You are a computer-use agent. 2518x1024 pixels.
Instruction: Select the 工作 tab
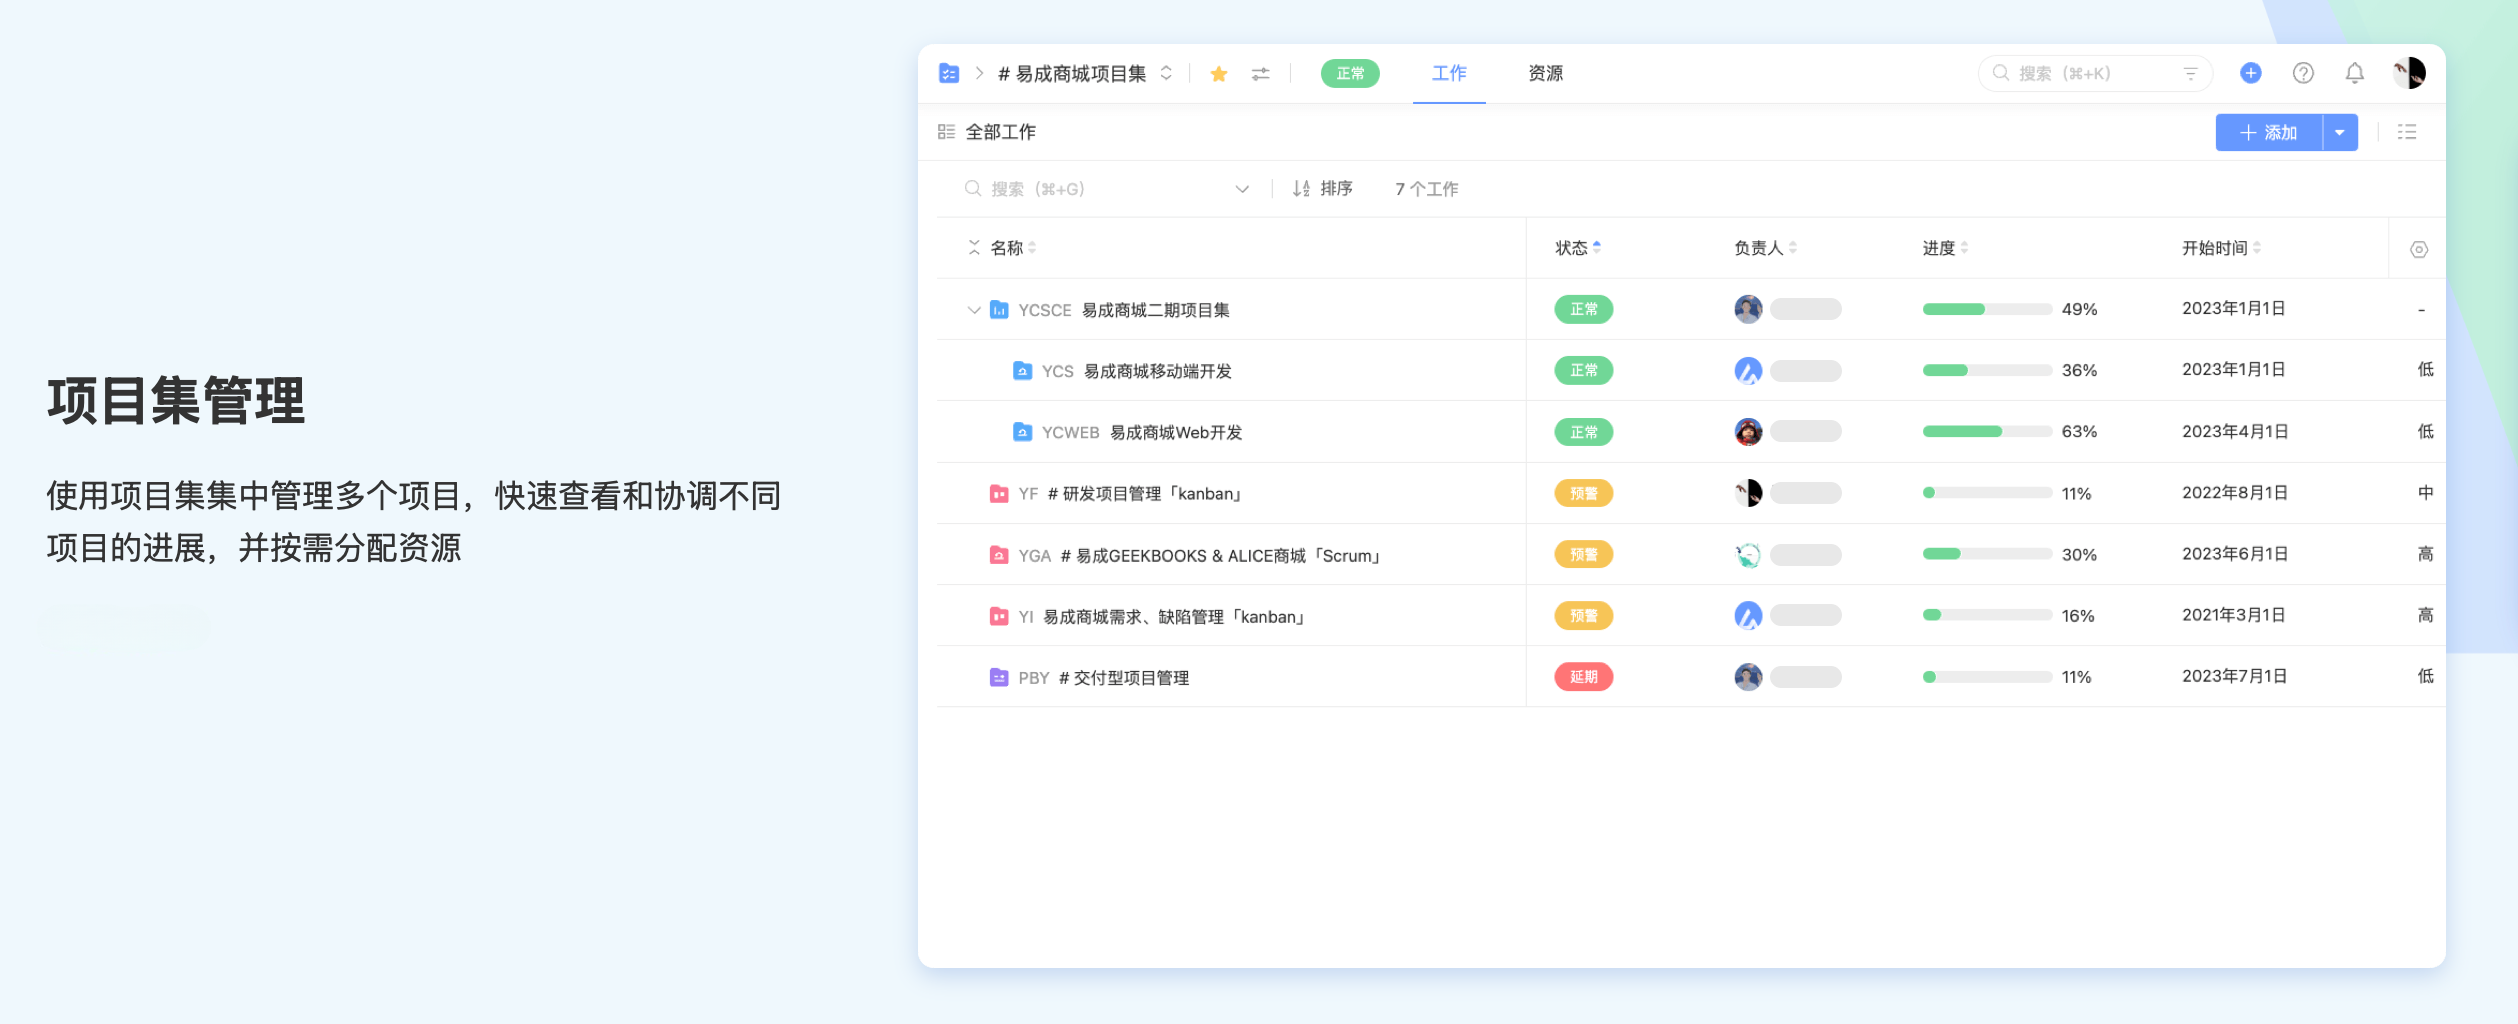pyautogui.click(x=1448, y=73)
